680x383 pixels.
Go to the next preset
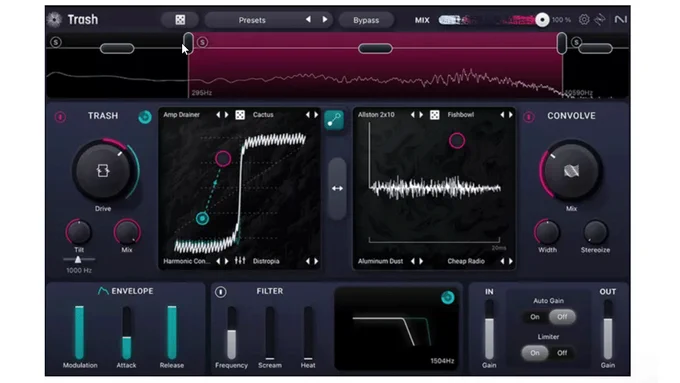pos(325,20)
